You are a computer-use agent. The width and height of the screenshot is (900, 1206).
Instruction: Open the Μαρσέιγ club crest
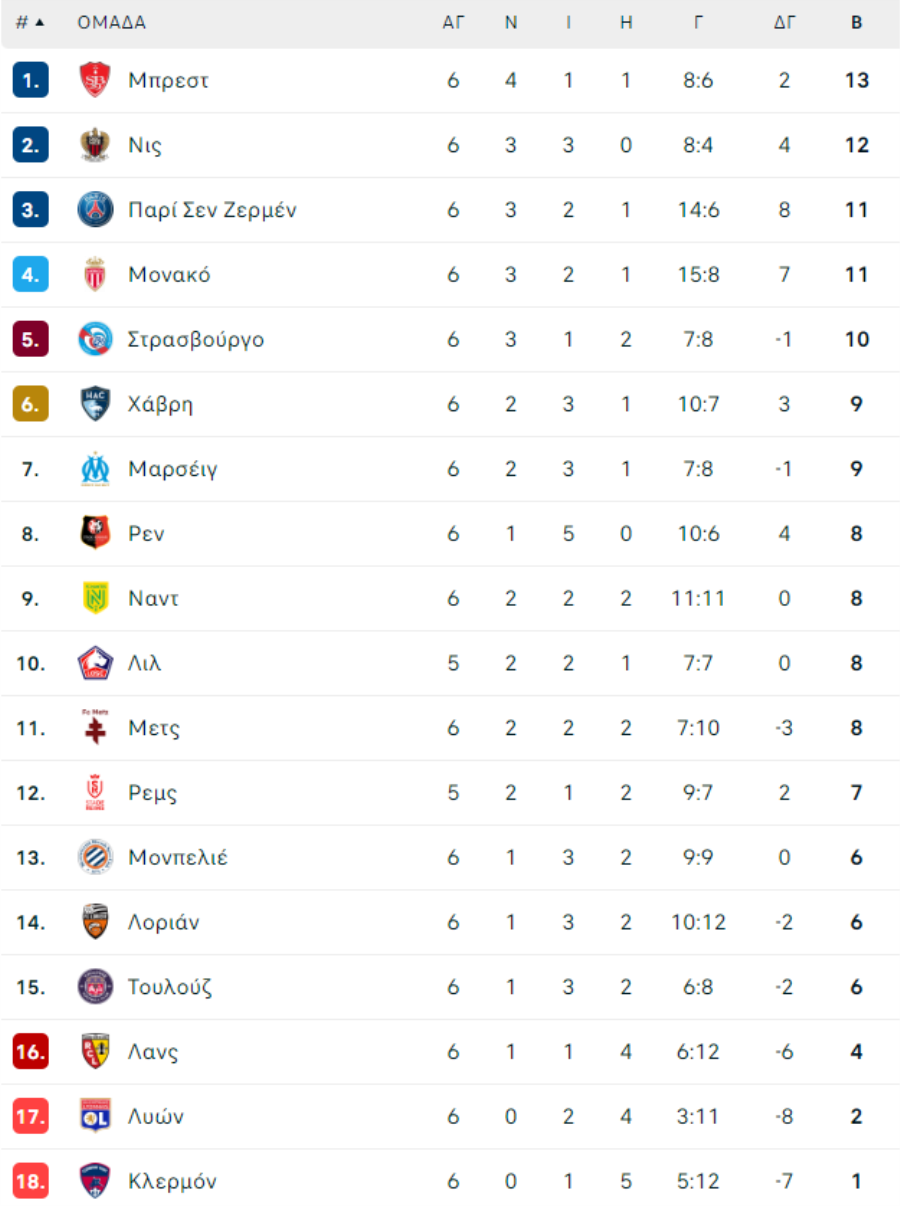pyautogui.click(x=95, y=469)
